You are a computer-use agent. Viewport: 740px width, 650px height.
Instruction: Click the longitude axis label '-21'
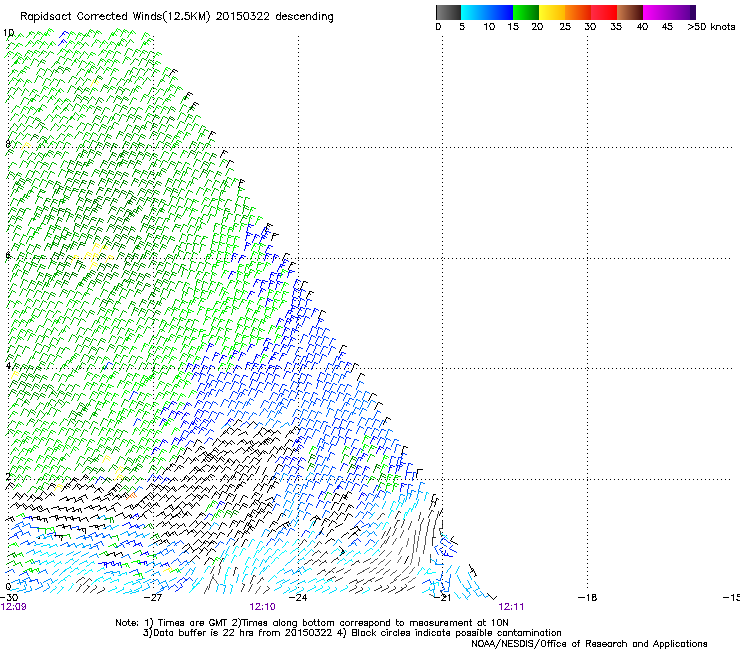point(443,598)
